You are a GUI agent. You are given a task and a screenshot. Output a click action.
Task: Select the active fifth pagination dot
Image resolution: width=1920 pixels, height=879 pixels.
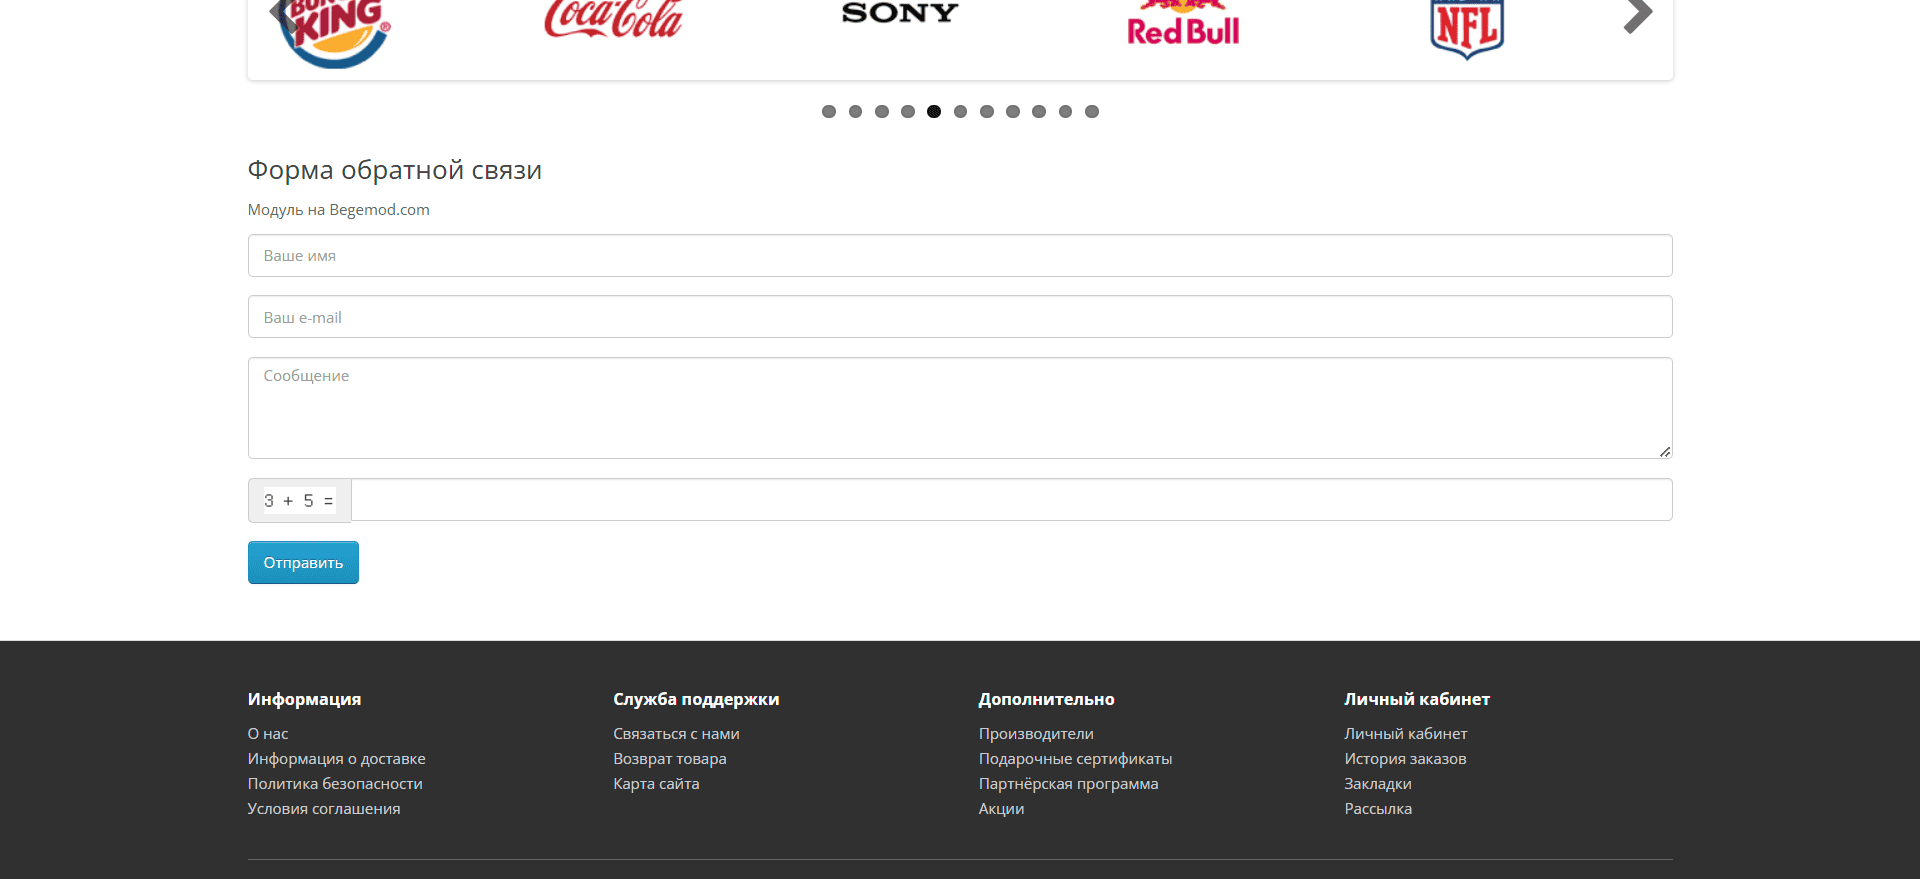[934, 111]
